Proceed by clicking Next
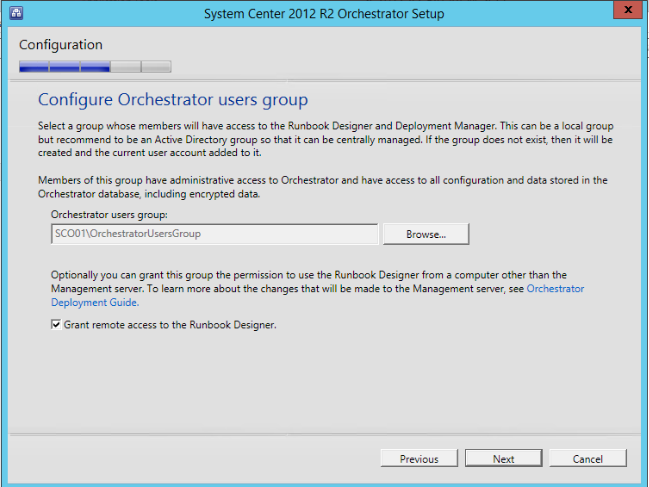Image resolution: width=649 pixels, height=487 pixels. [x=503, y=459]
